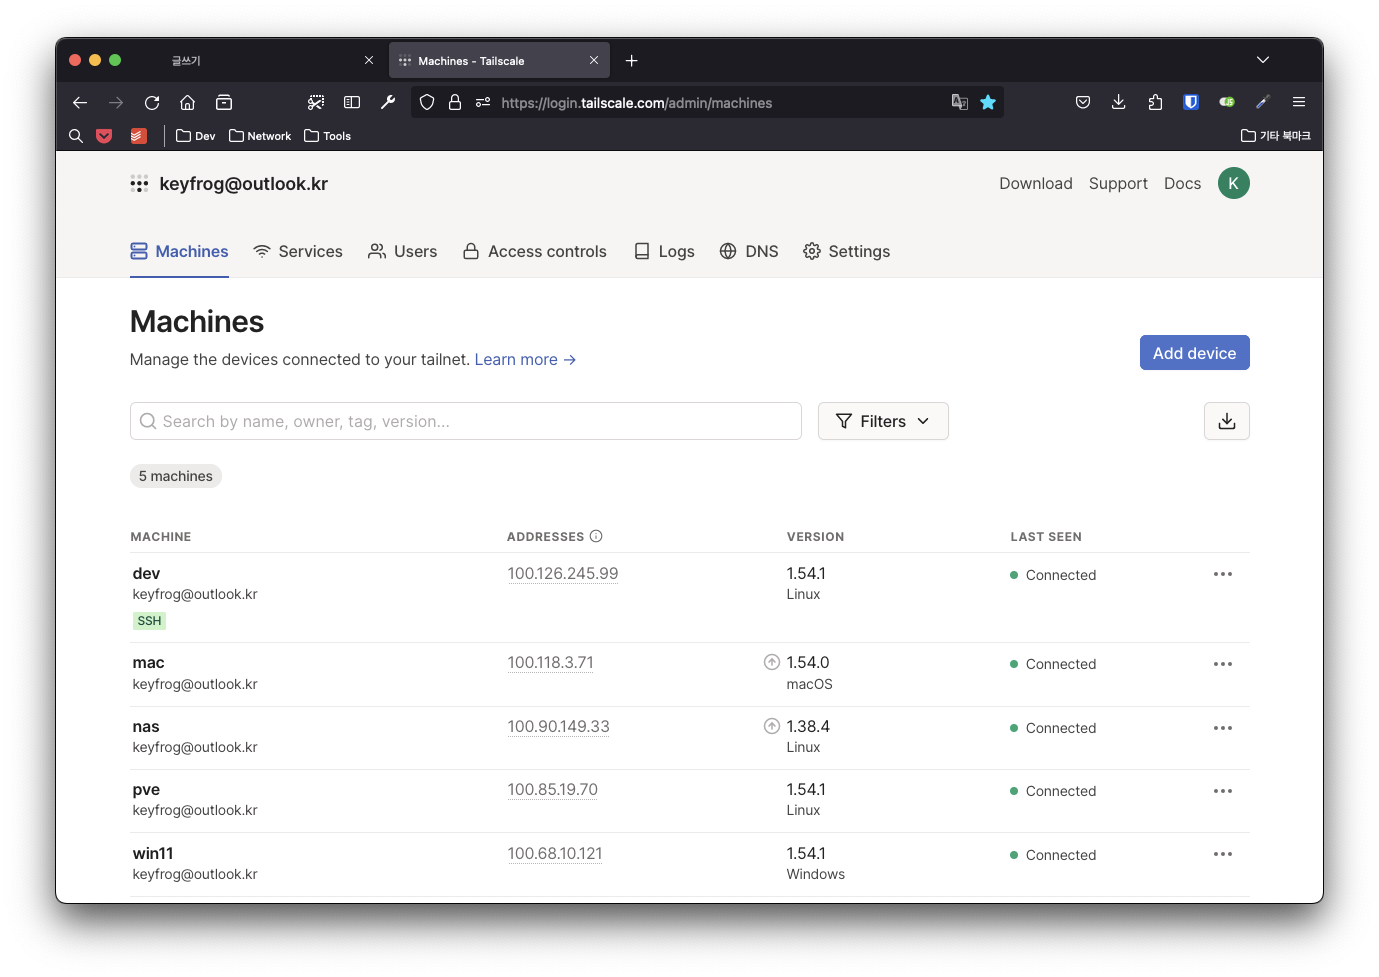Switch to the Services tab

[298, 251]
